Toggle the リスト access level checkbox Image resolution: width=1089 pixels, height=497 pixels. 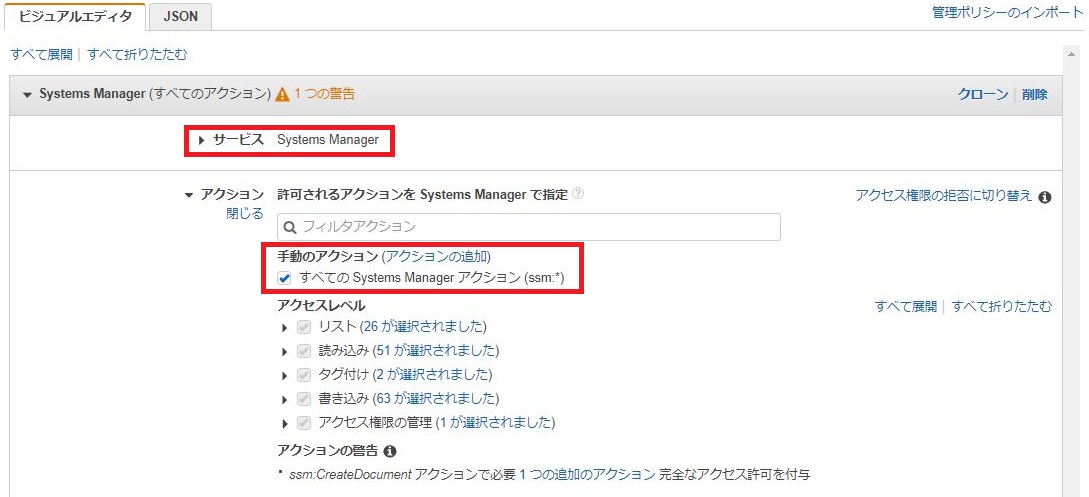pos(304,327)
